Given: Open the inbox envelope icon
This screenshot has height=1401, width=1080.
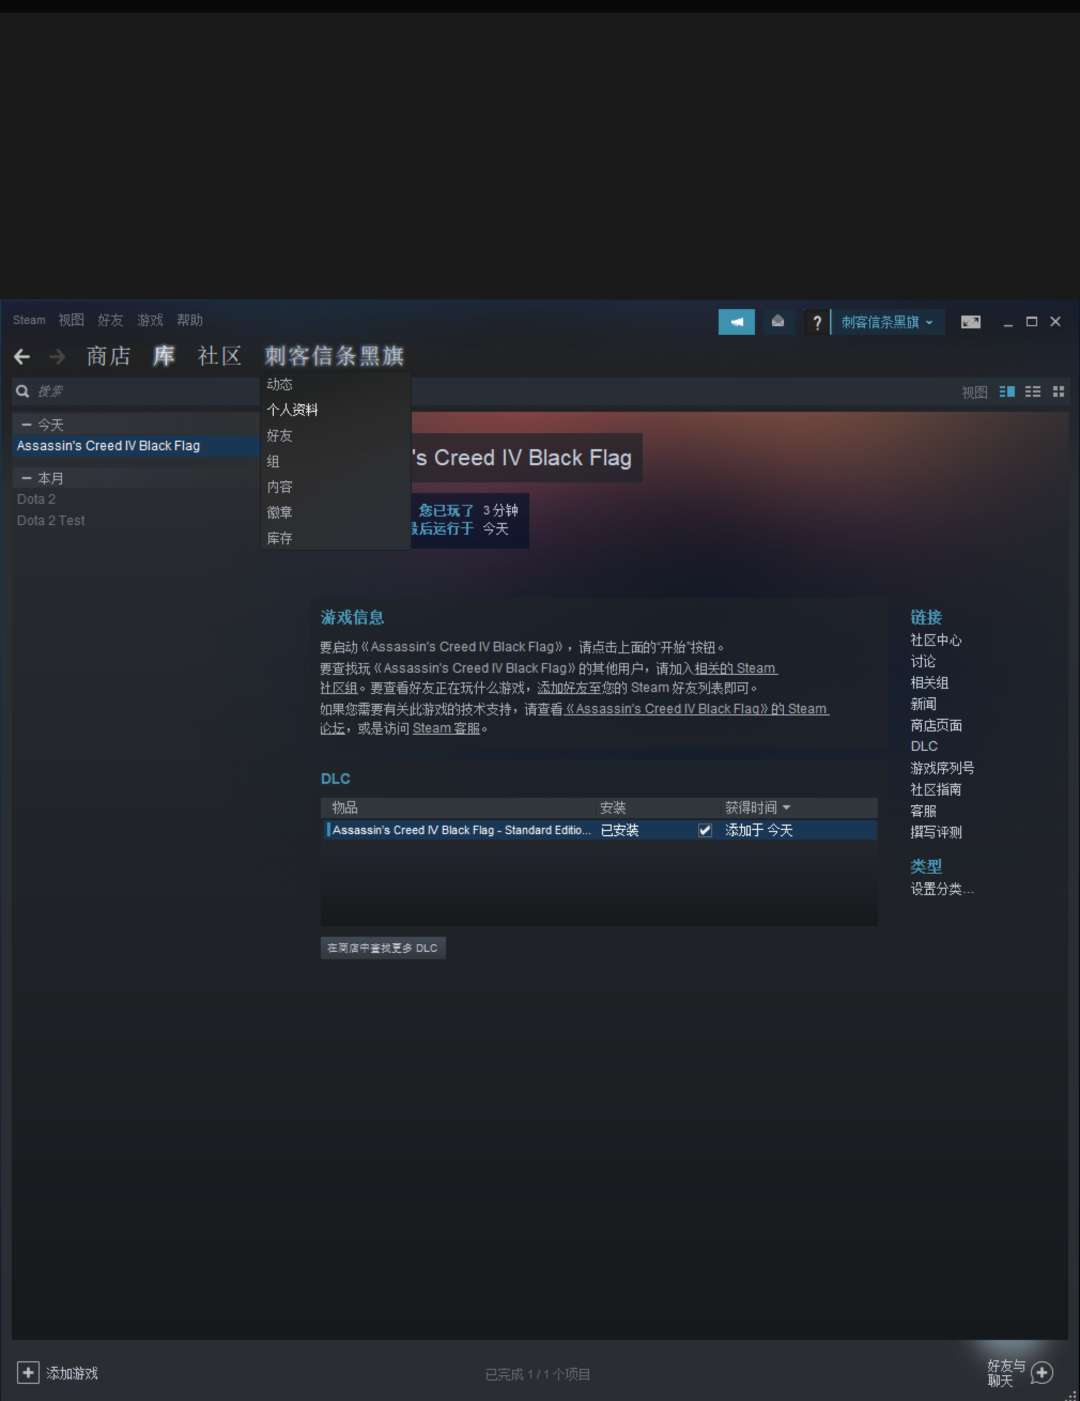Looking at the screenshot, I should click(778, 322).
